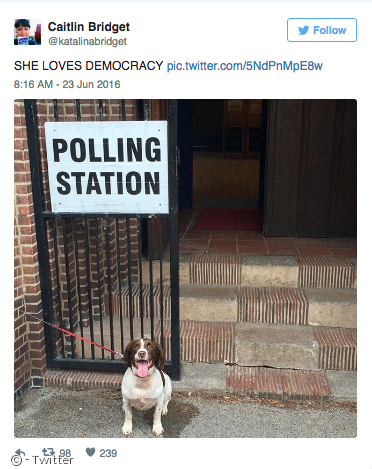The width and height of the screenshot is (372, 469).
Task: Click the like count 239
Action: [x=108, y=453]
